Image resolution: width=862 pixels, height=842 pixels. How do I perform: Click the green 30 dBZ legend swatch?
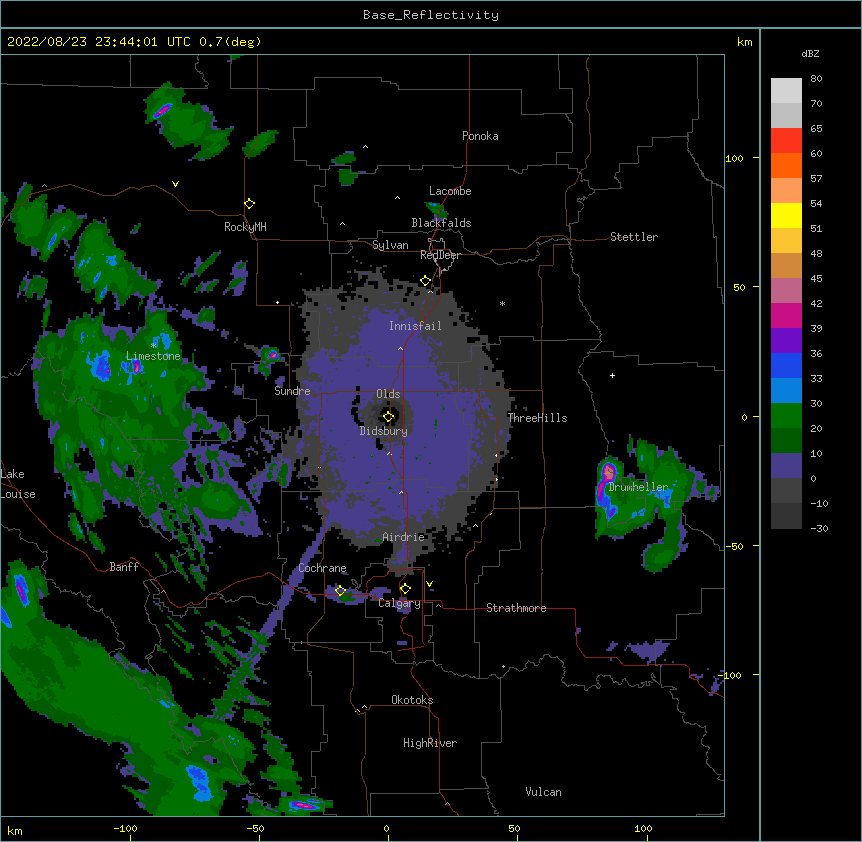click(x=786, y=416)
